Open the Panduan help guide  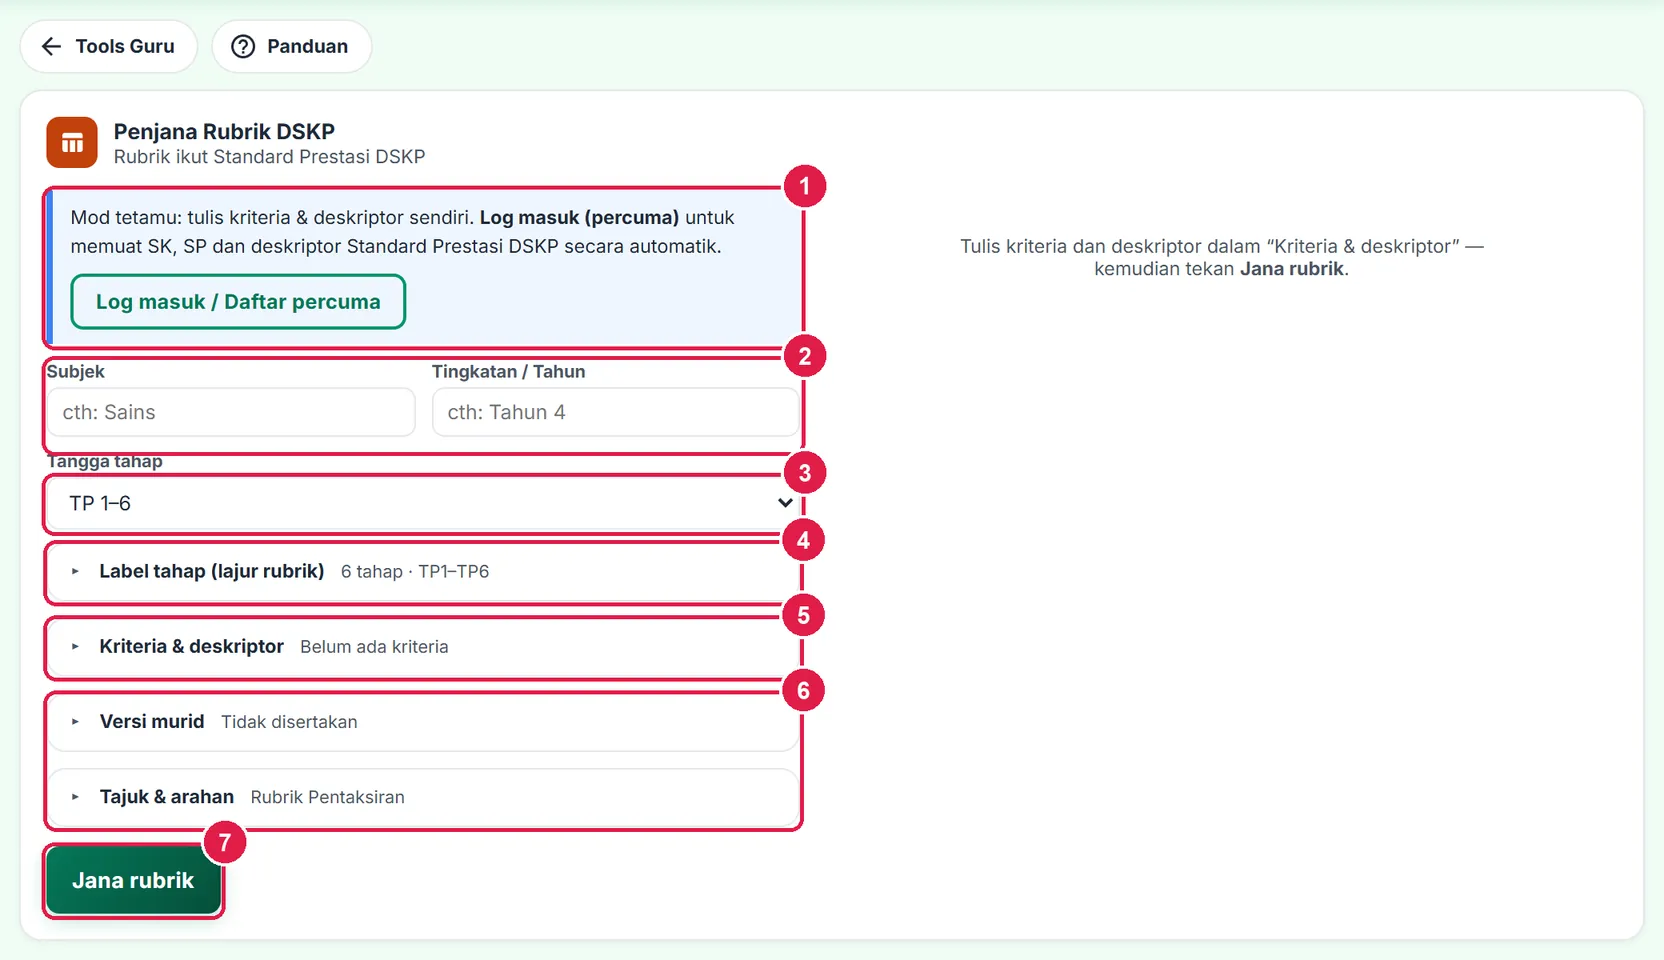point(291,46)
